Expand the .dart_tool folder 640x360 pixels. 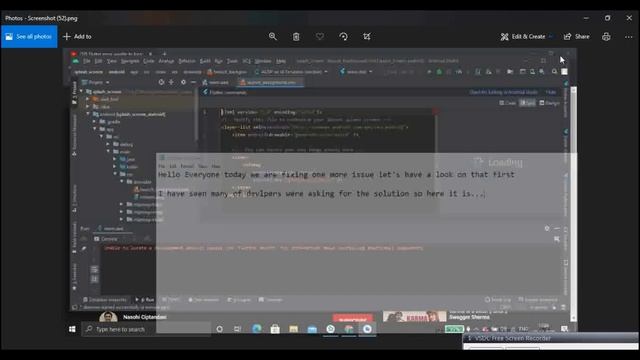(x=88, y=99)
